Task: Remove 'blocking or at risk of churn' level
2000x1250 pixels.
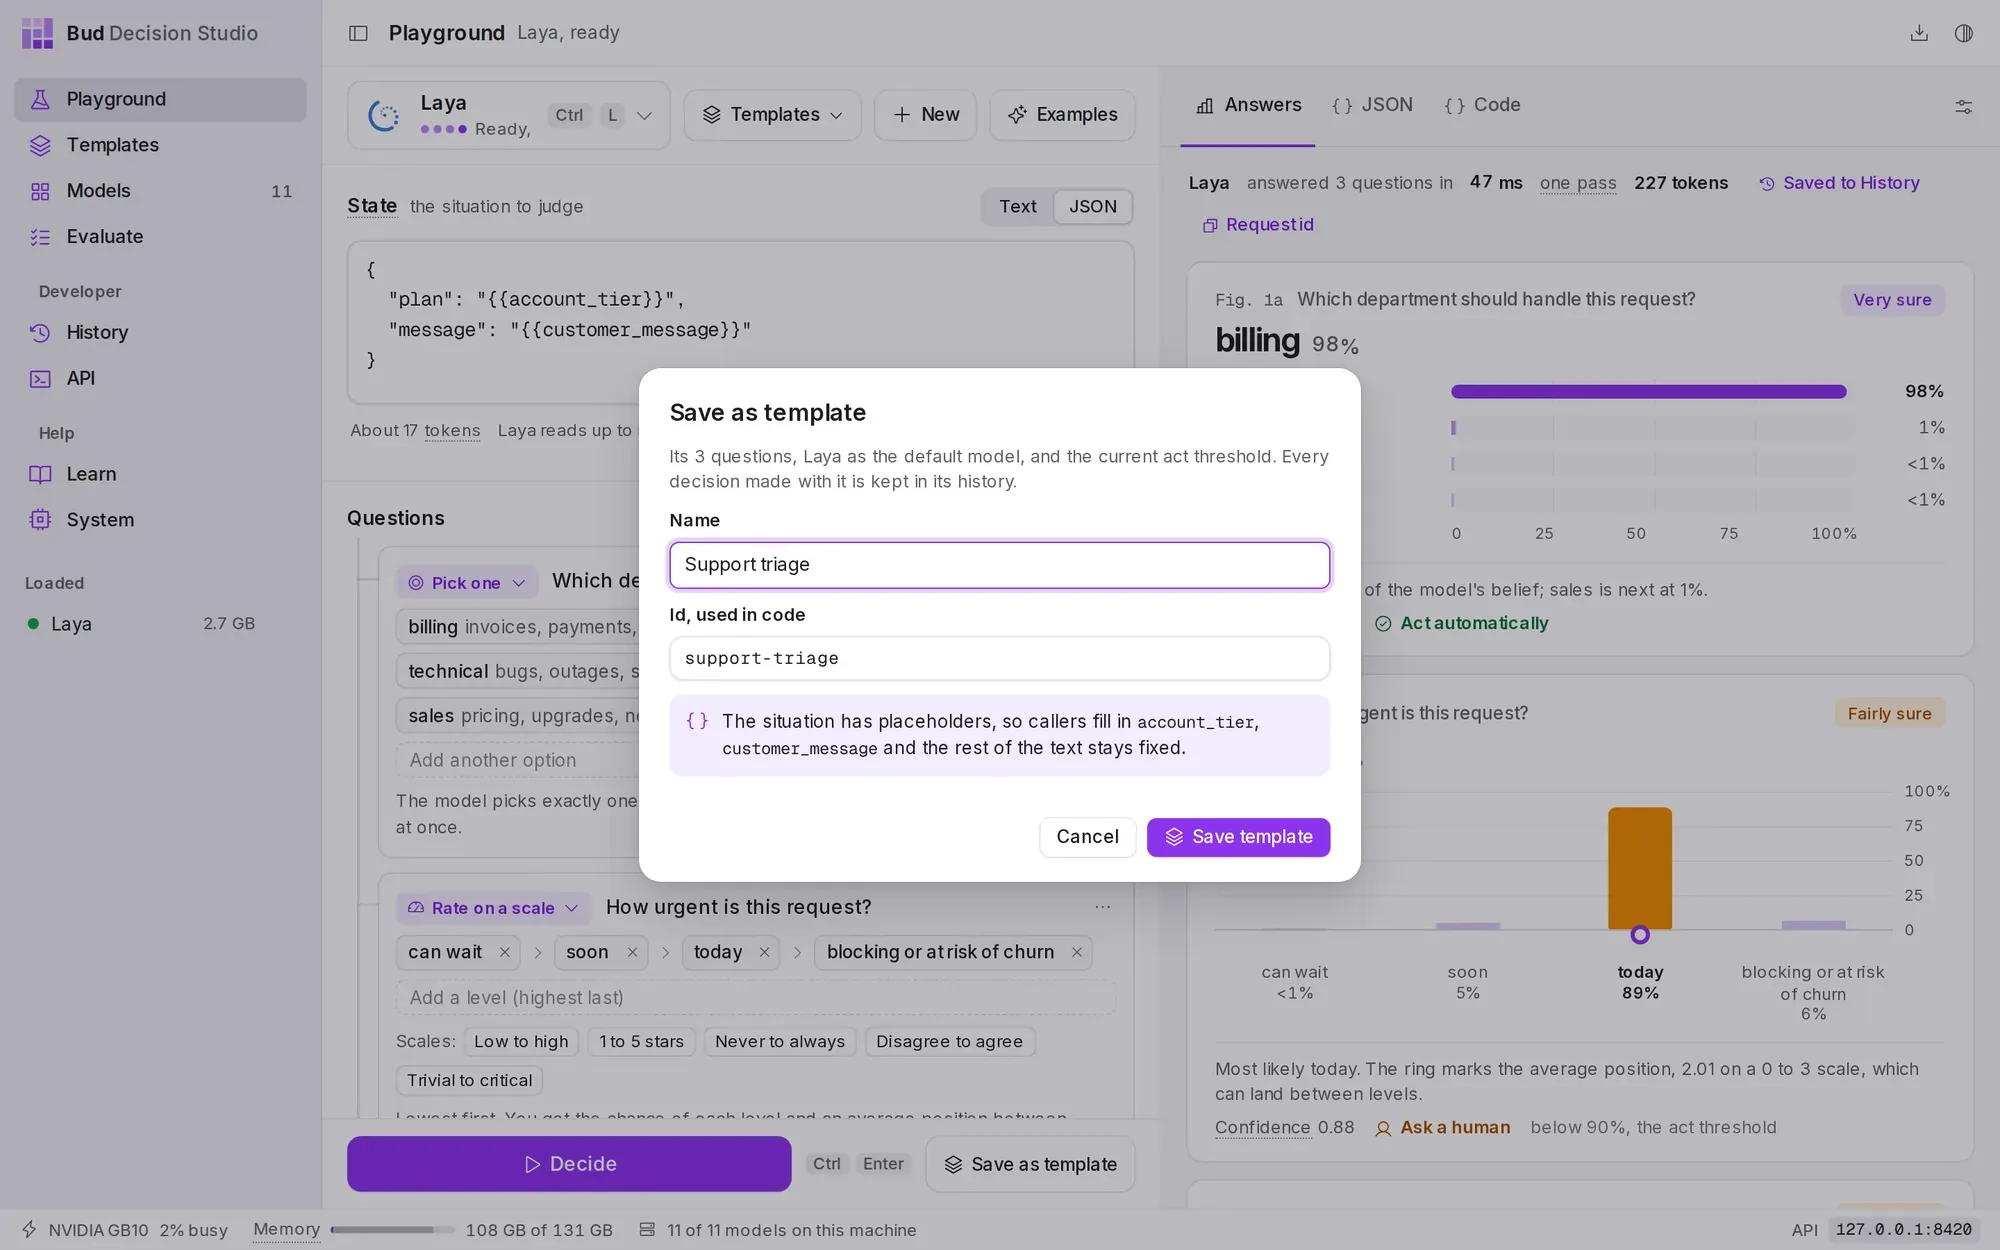Action: [x=1077, y=952]
